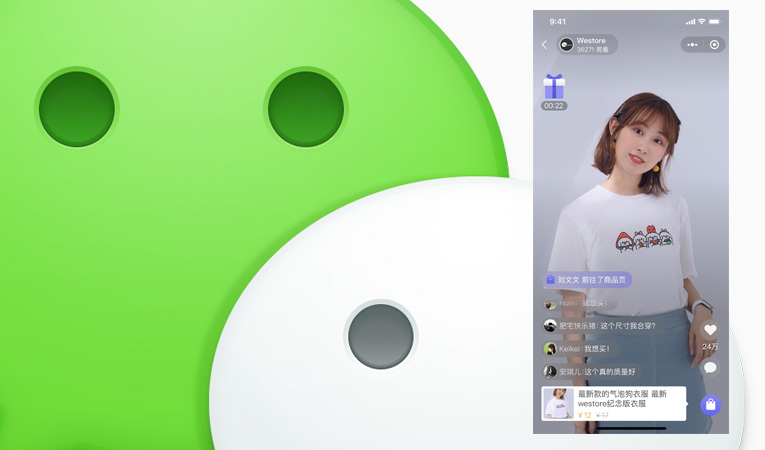Select 肥宅快乐猪's comment about size
765x450 pixels.
(600, 326)
